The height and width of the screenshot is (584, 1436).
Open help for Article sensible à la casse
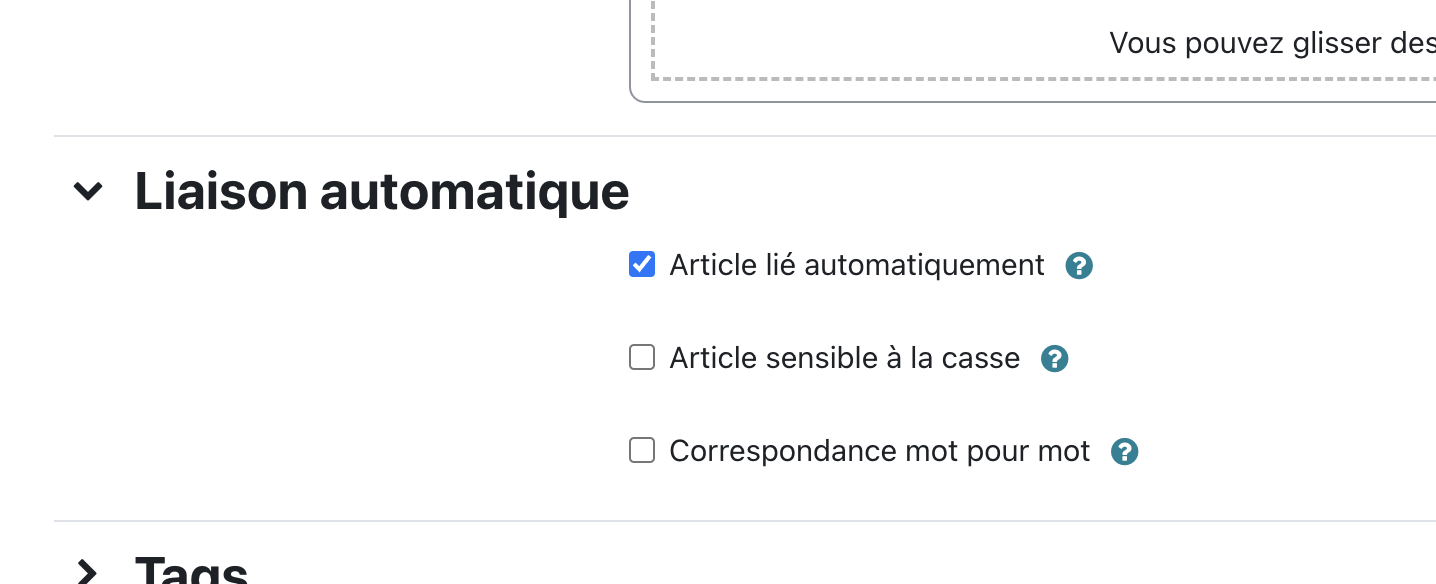point(1055,359)
